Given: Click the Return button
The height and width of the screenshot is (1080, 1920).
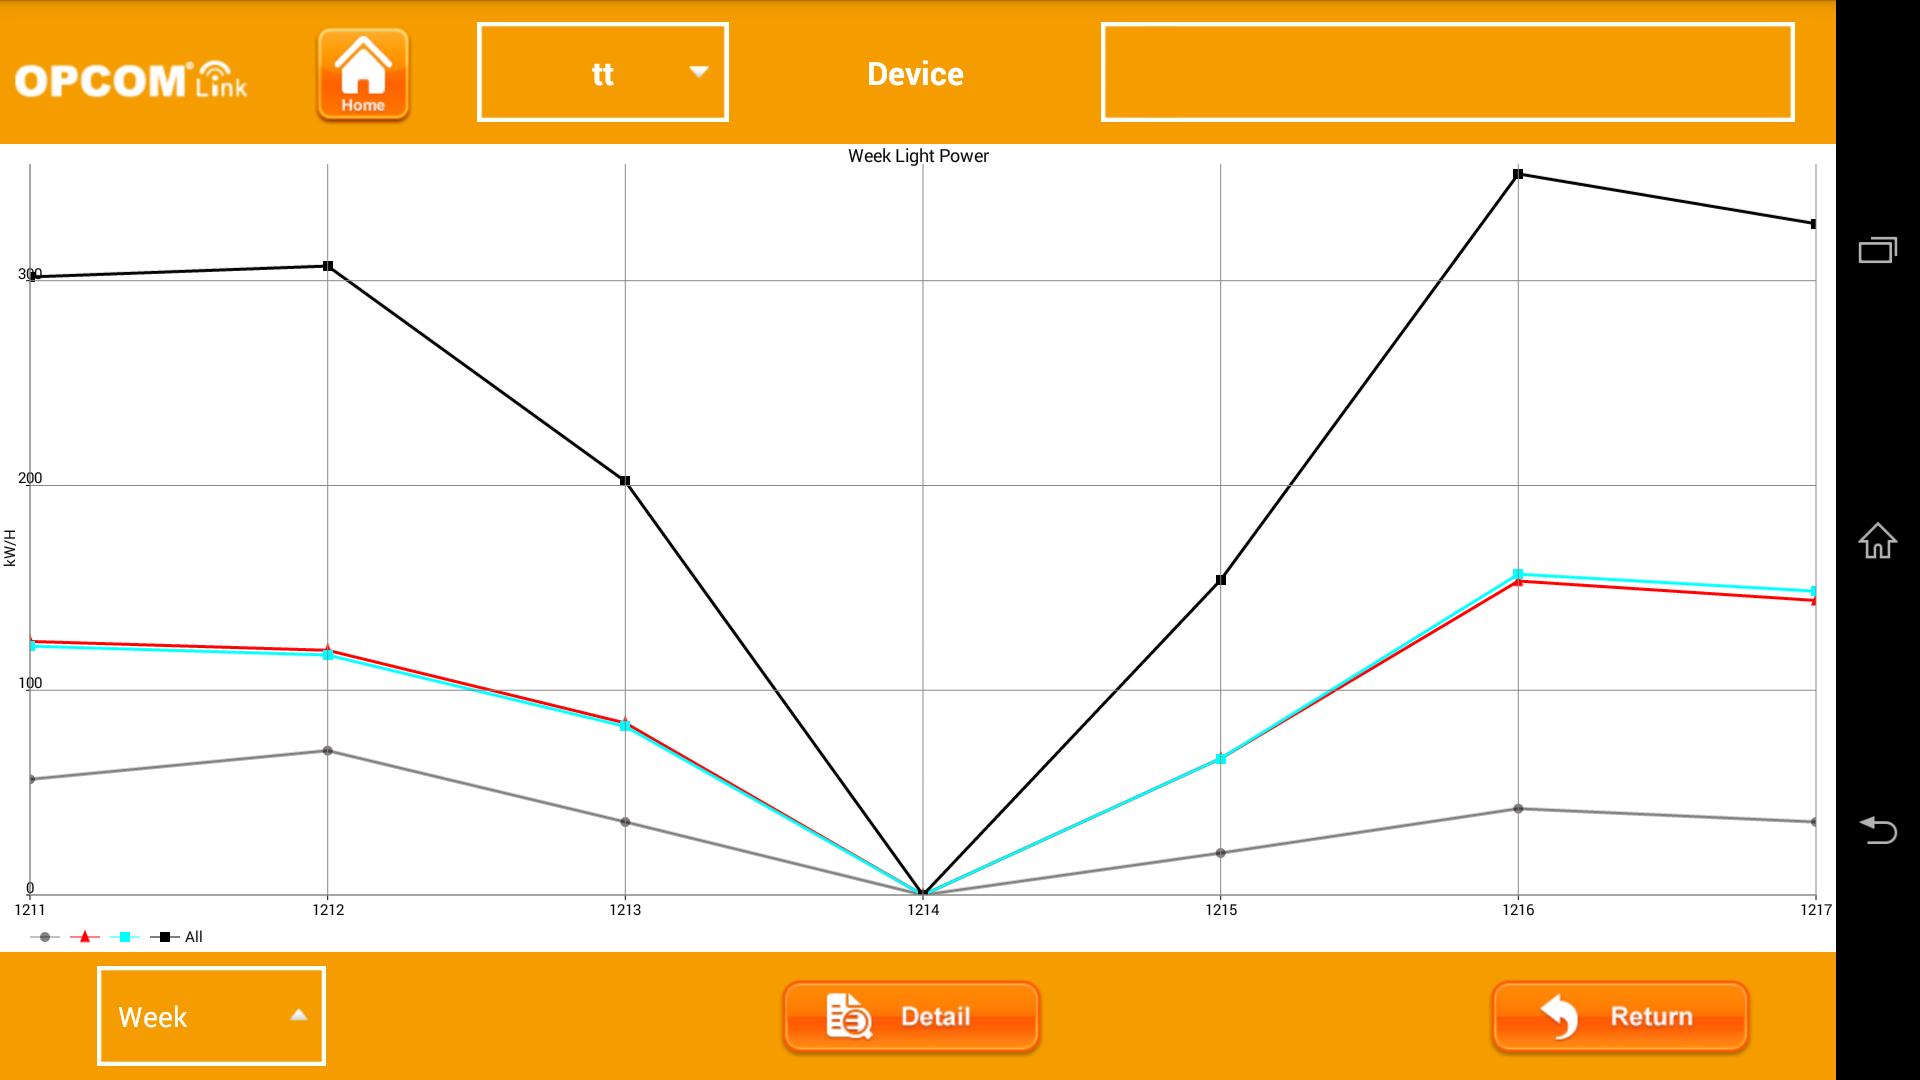Looking at the screenshot, I should tap(1621, 1017).
